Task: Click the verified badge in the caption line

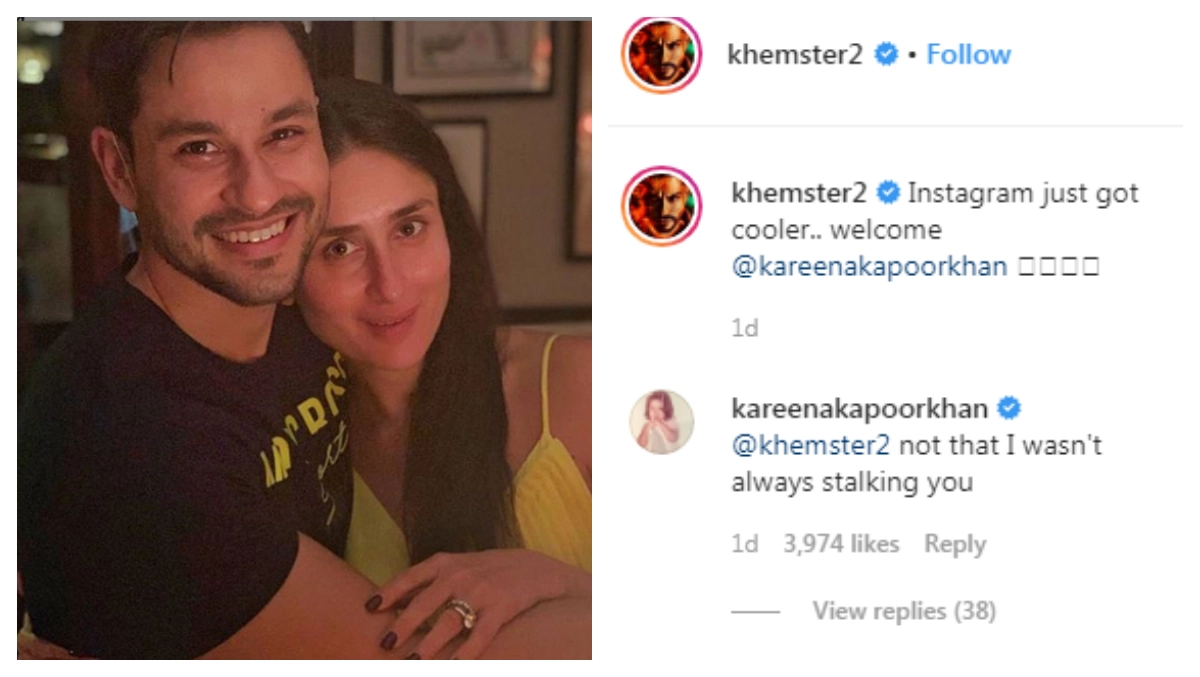Action: coord(886,192)
